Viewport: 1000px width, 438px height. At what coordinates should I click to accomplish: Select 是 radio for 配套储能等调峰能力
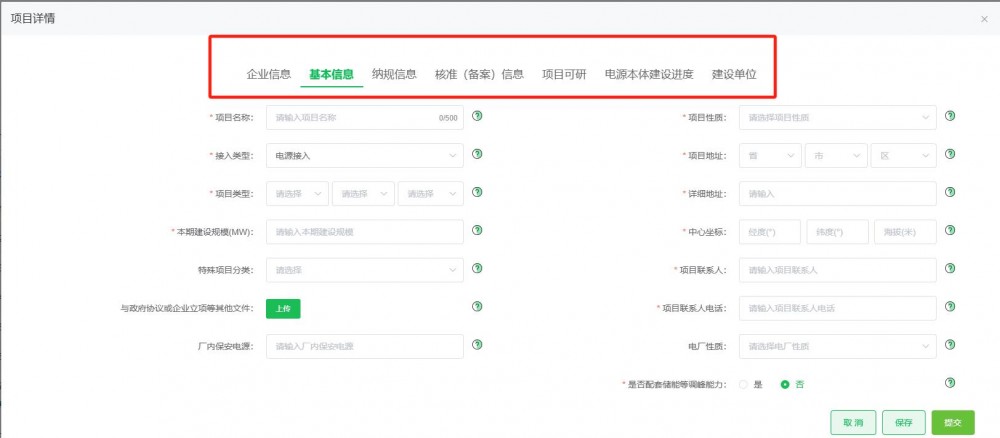[743, 384]
